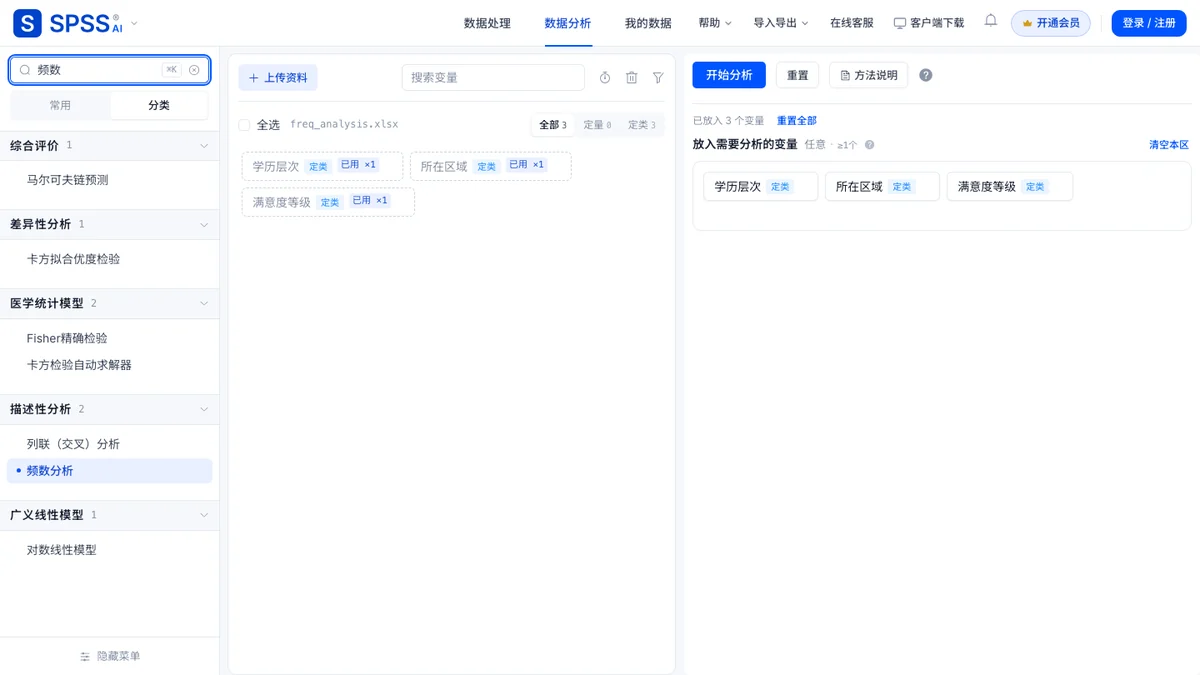Screen dimensions: 1200x675
Task: Select 频数分析 method
Action: 109,471
